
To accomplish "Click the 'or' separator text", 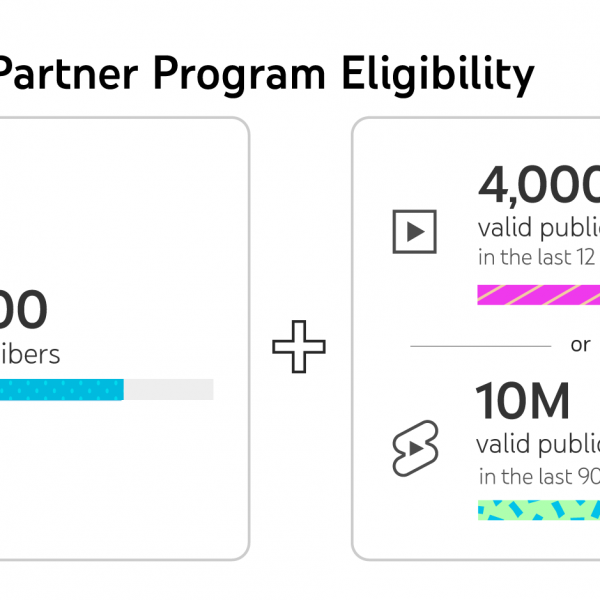I will pyautogui.click(x=580, y=345).
